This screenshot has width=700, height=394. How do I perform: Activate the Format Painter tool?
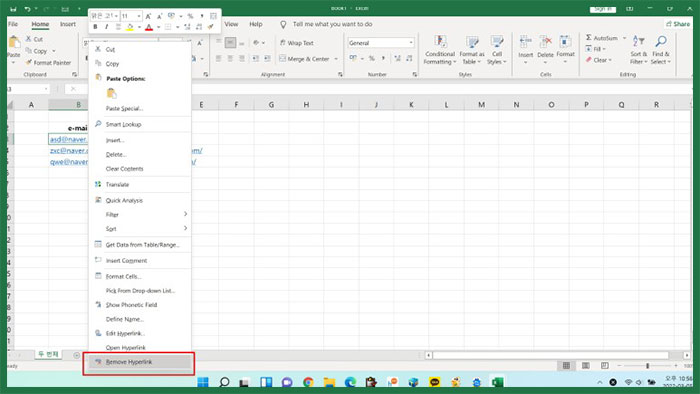[48, 63]
